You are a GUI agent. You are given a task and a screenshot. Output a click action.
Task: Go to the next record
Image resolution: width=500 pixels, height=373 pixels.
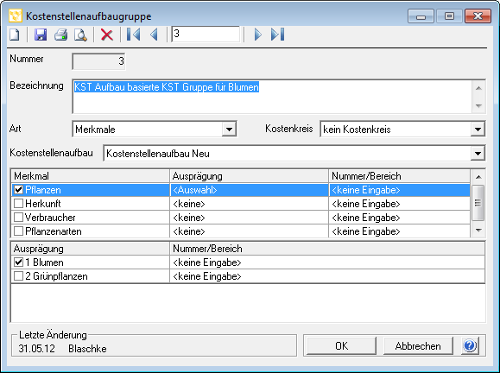pos(258,35)
